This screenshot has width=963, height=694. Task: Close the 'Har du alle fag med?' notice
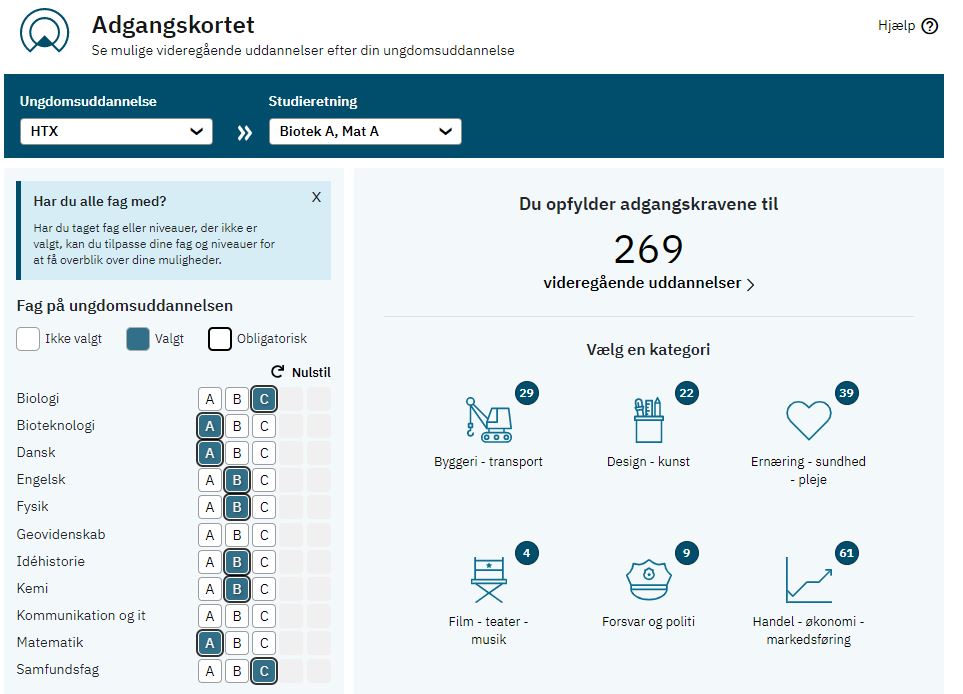pyautogui.click(x=316, y=197)
